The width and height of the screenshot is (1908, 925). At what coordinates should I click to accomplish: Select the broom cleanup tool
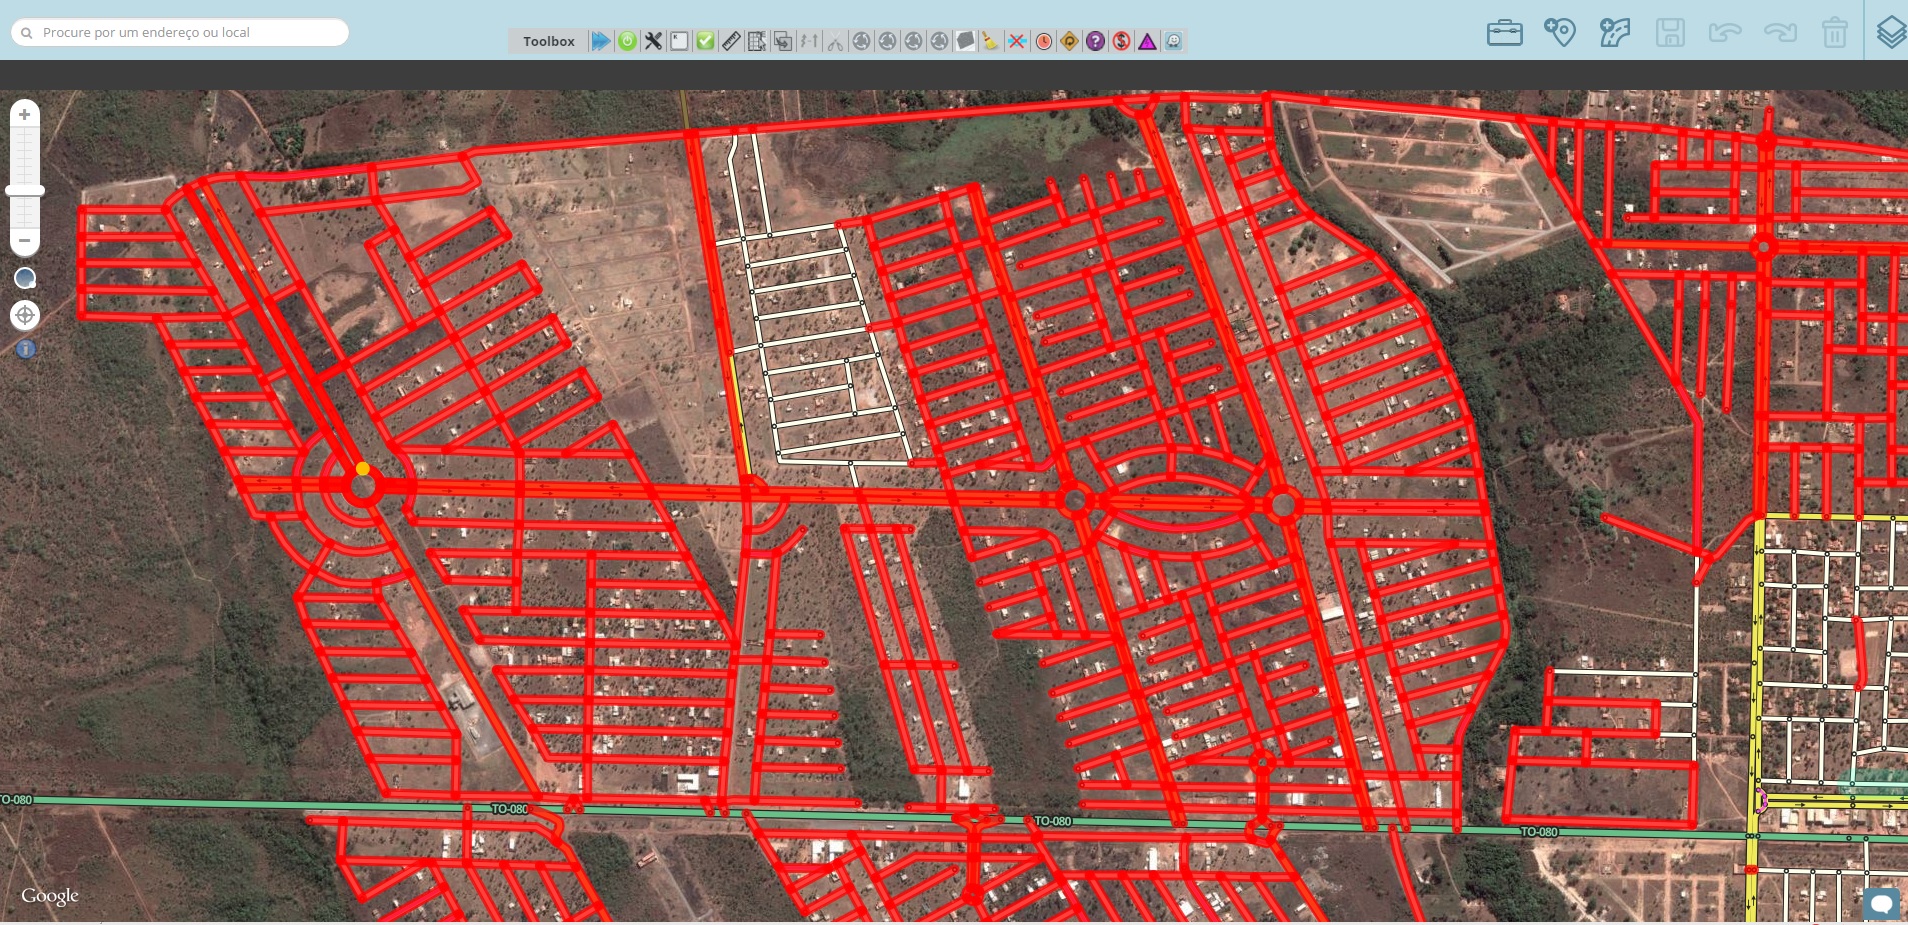[x=991, y=41]
